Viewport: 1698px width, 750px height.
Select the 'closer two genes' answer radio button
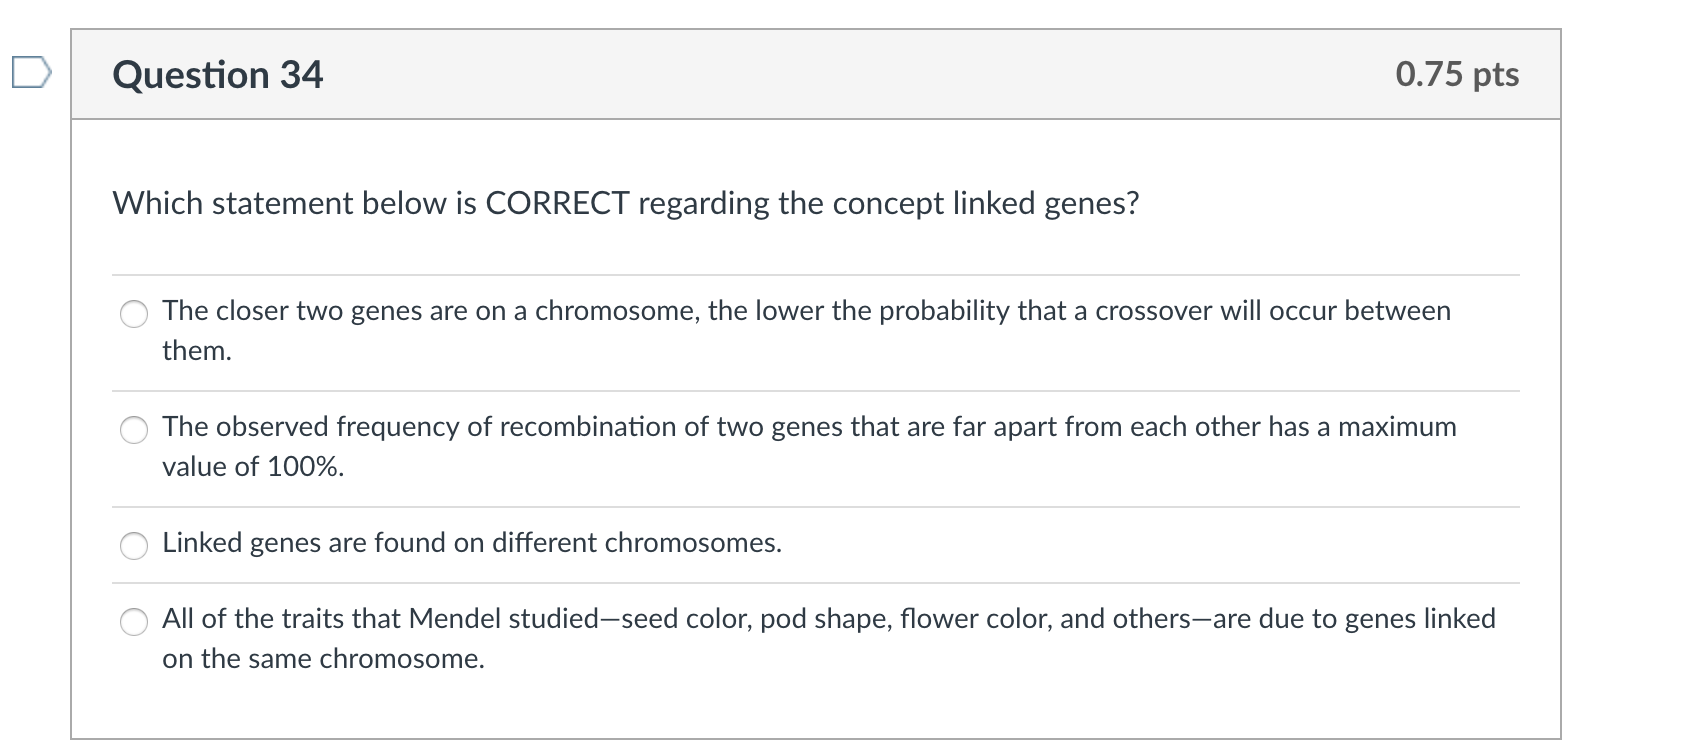coord(134,314)
